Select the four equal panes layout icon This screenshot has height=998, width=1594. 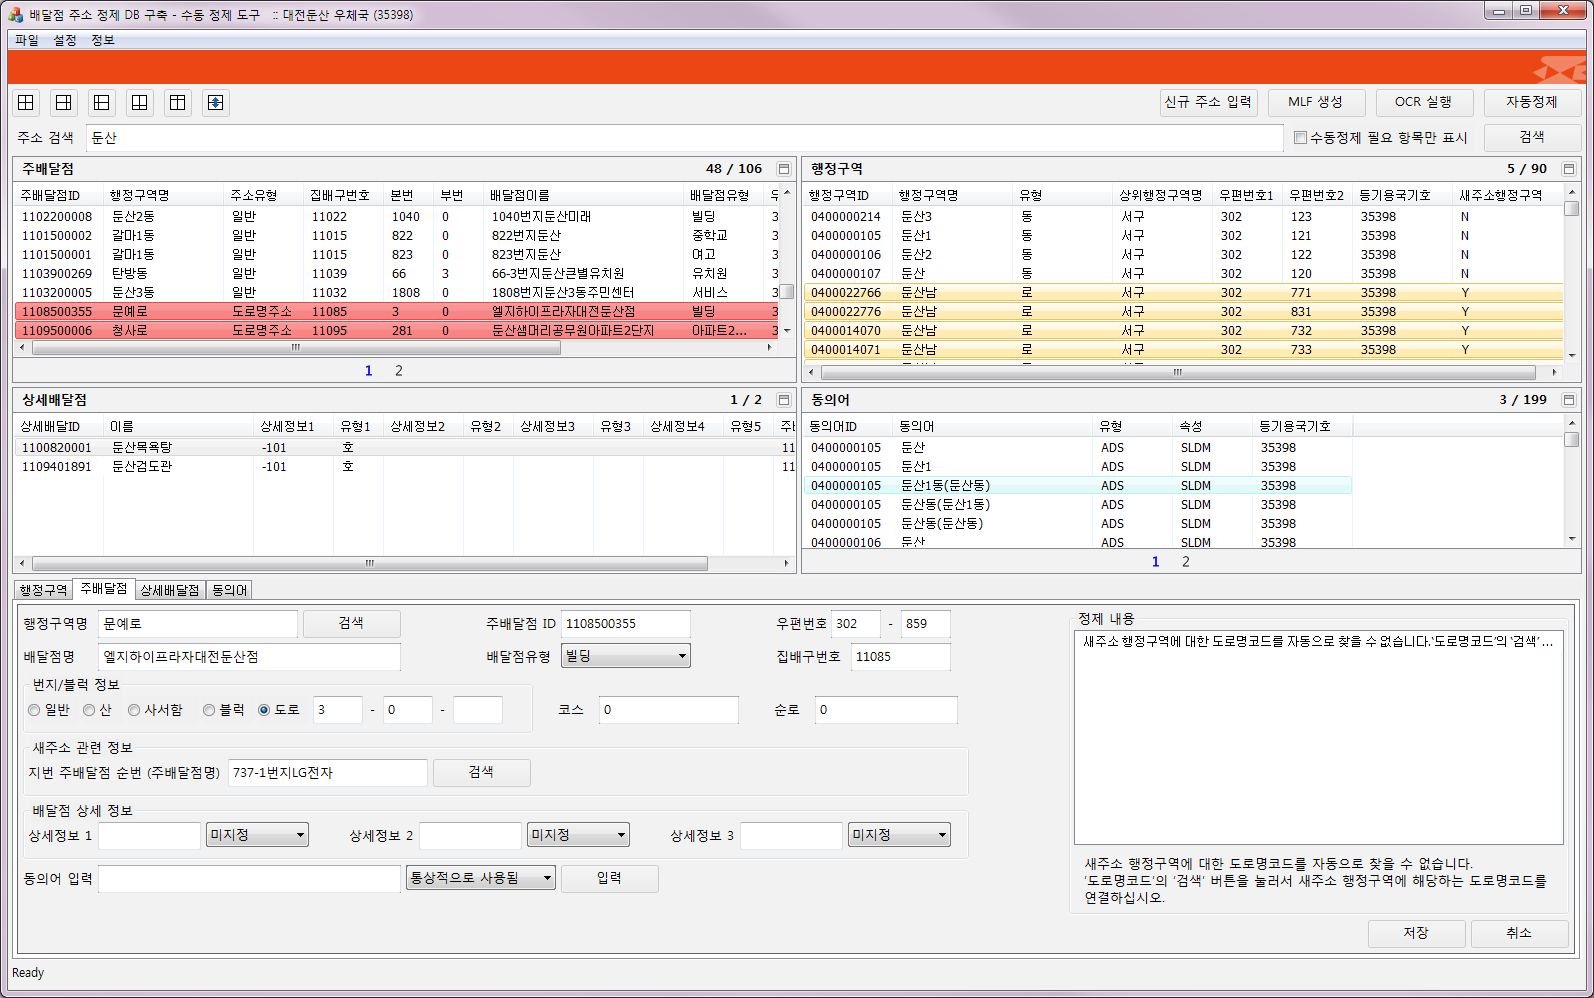(26, 103)
